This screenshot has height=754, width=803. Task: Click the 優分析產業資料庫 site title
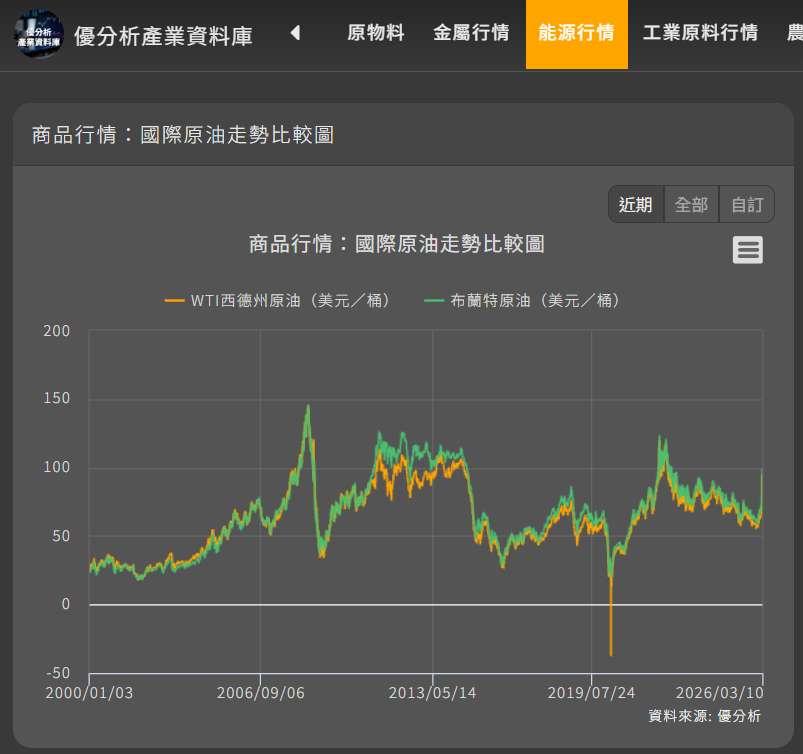click(x=163, y=36)
